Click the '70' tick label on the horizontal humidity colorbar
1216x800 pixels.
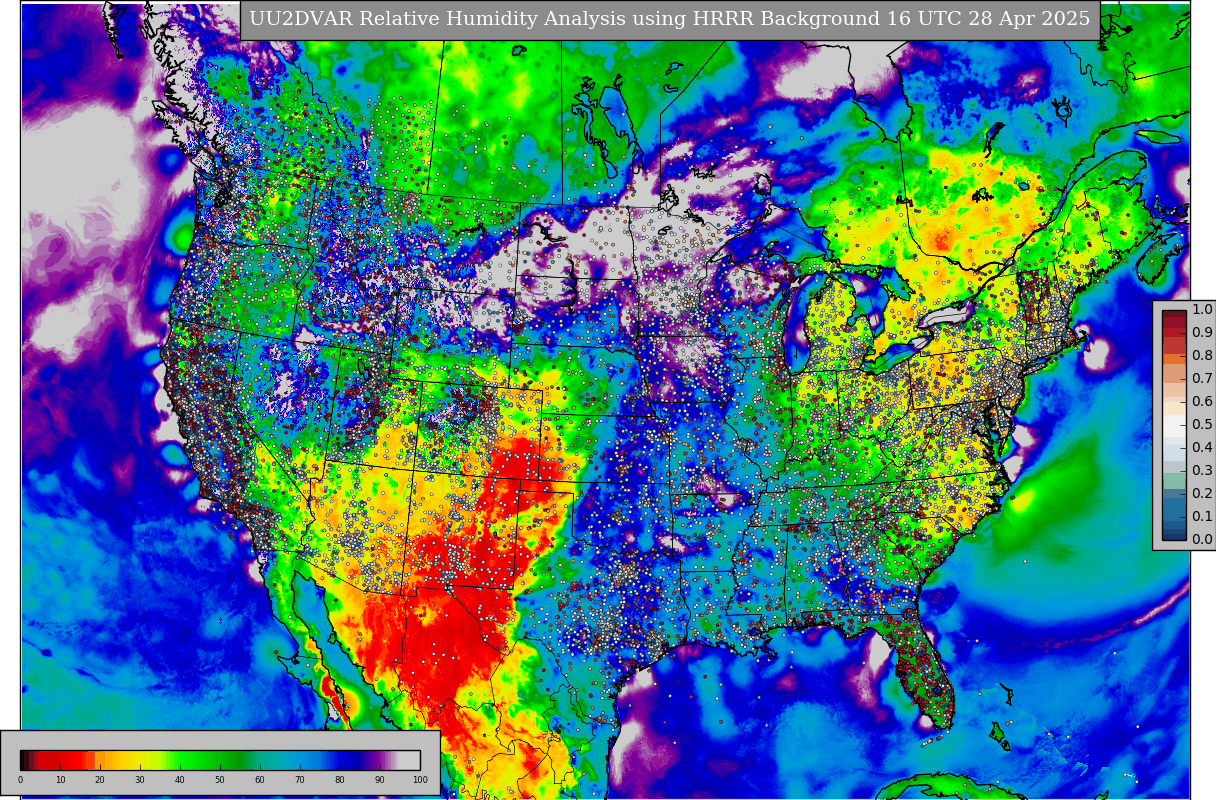[x=300, y=780]
